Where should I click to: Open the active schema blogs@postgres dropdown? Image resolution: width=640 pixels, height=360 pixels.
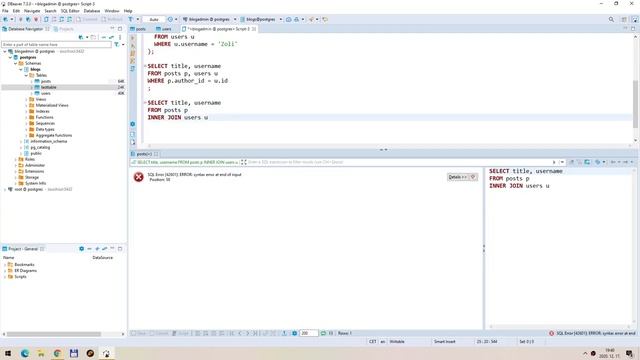click(260, 19)
